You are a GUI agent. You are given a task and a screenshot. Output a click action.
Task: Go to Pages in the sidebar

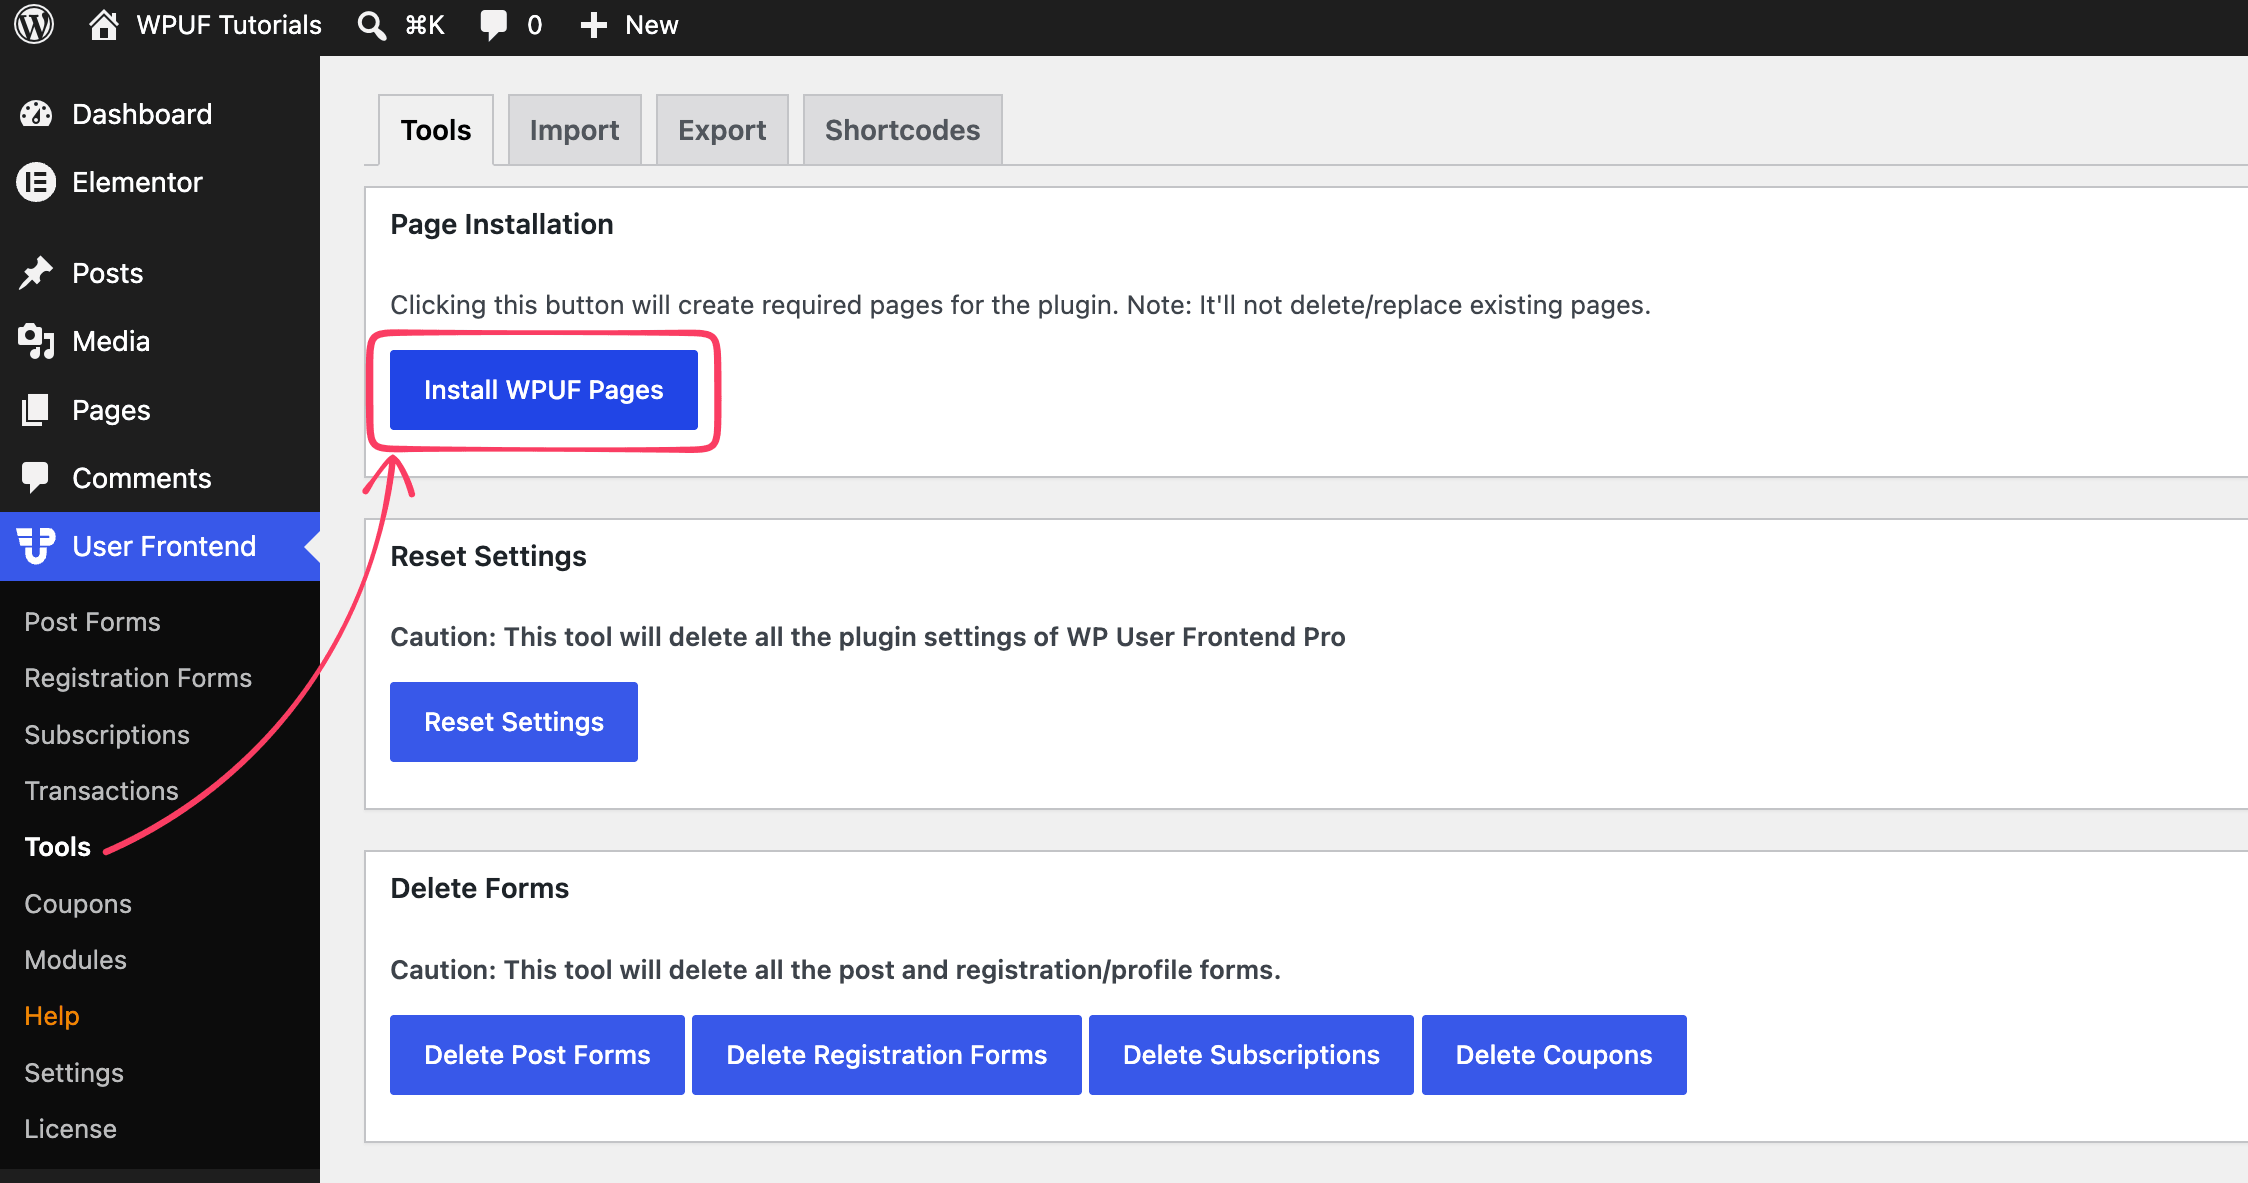160,410
